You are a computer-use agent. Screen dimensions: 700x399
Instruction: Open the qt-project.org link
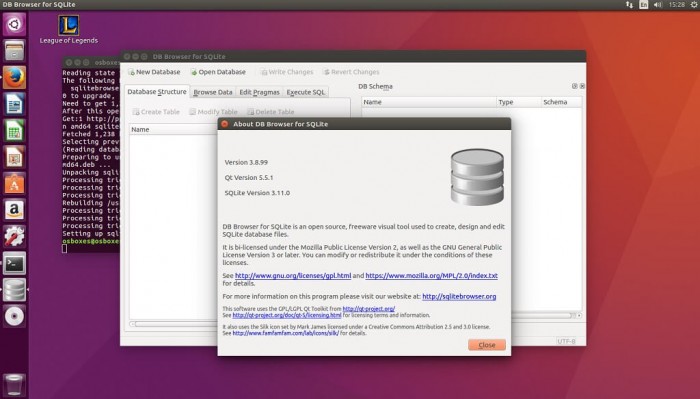pyautogui.click(x=368, y=309)
